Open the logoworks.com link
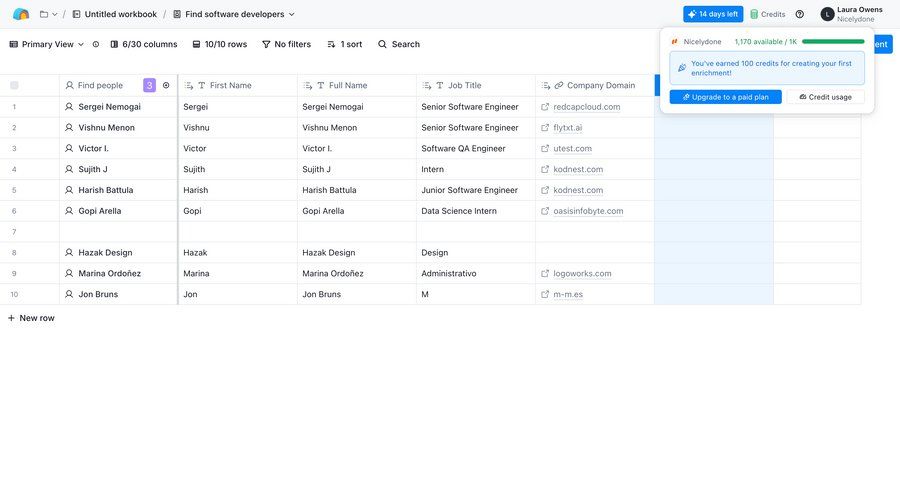 582,274
